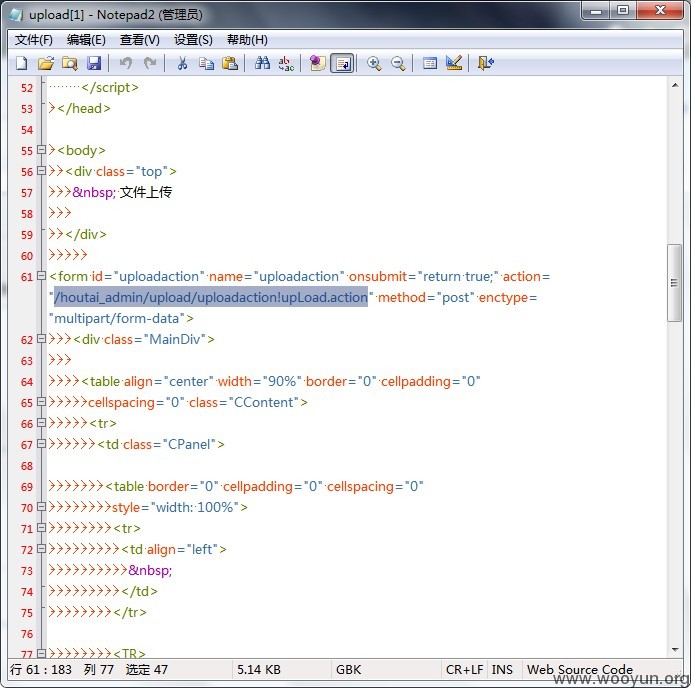
Task: Click the "multipart/form-data" text on wrapped line
Action: pos(118,318)
